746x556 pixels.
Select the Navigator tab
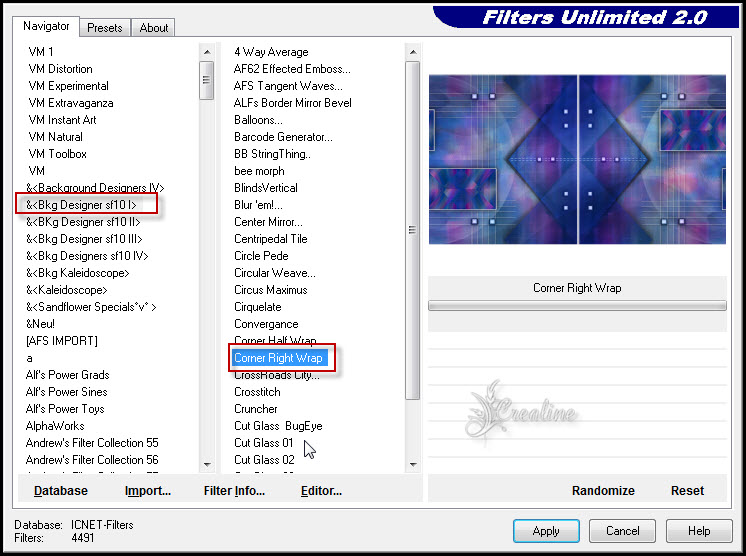[x=46, y=27]
